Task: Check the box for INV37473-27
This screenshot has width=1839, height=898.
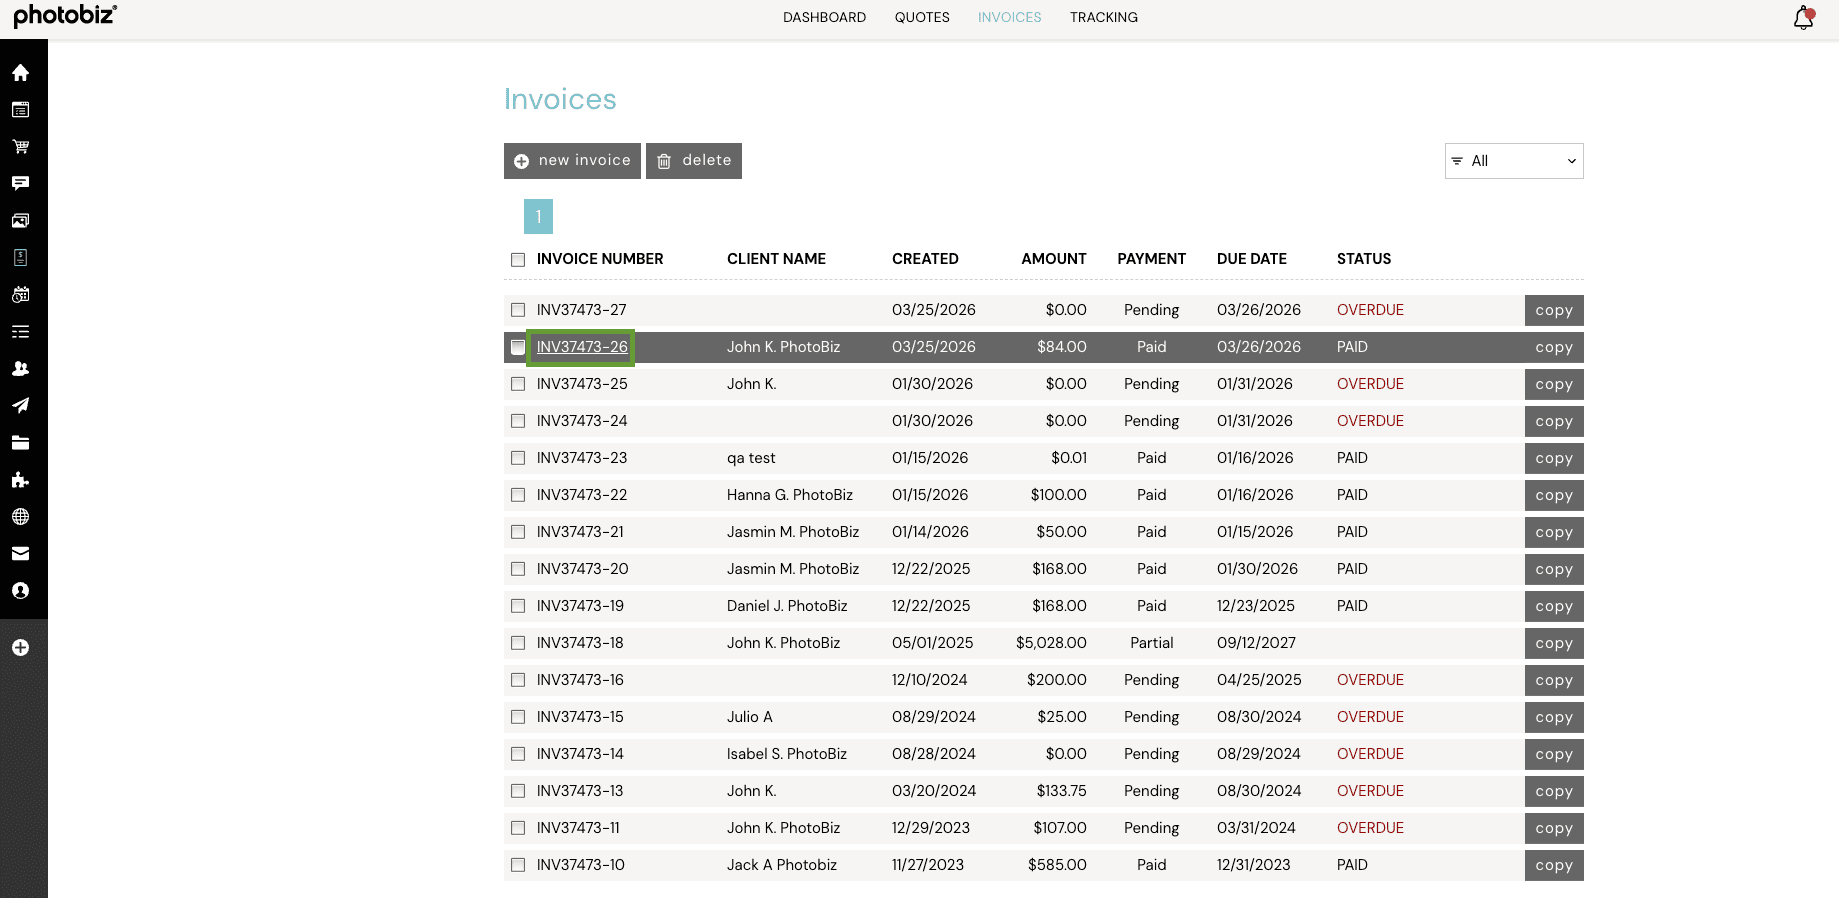Action: pyautogui.click(x=518, y=310)
